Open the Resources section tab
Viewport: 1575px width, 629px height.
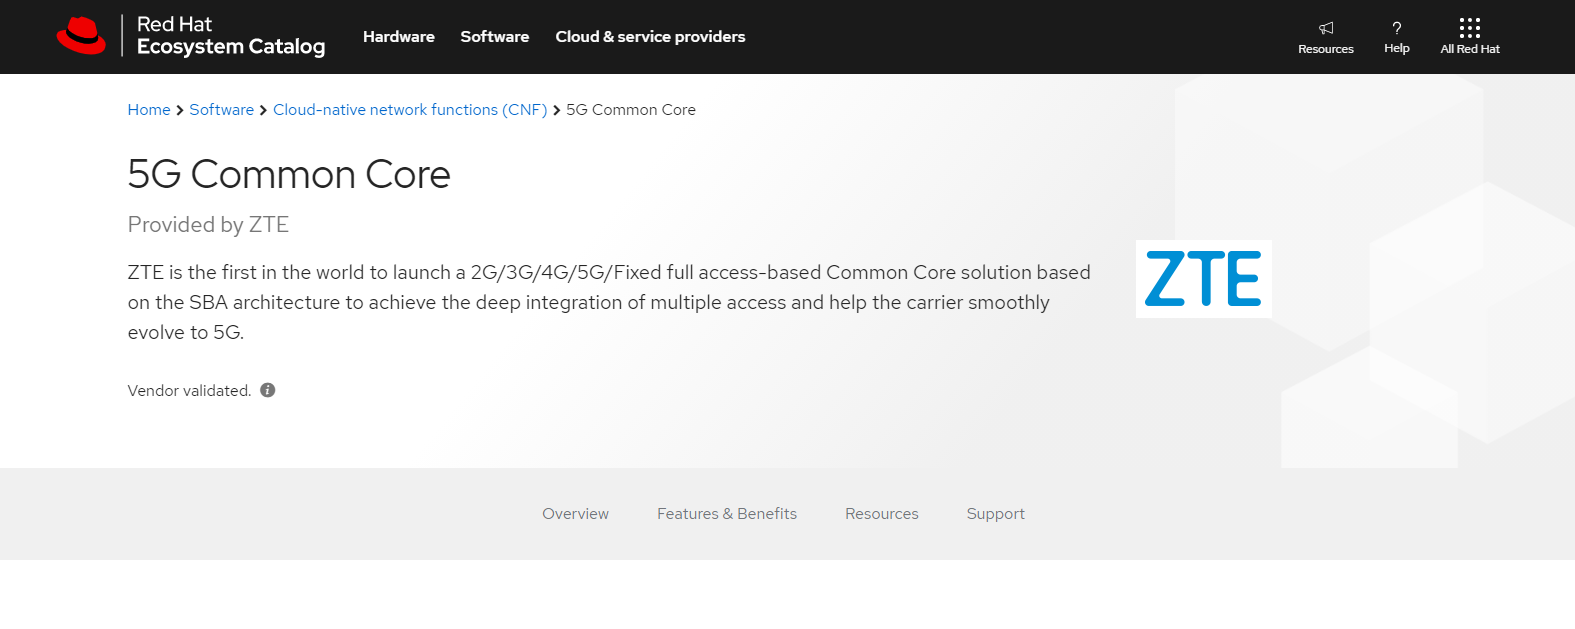(x=882, y=514)
